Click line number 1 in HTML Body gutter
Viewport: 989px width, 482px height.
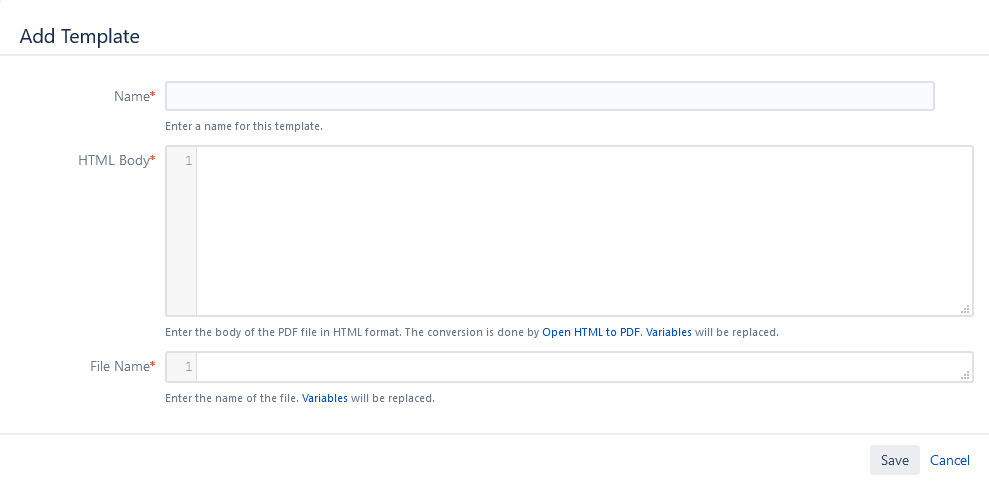(x=188, y=160)
